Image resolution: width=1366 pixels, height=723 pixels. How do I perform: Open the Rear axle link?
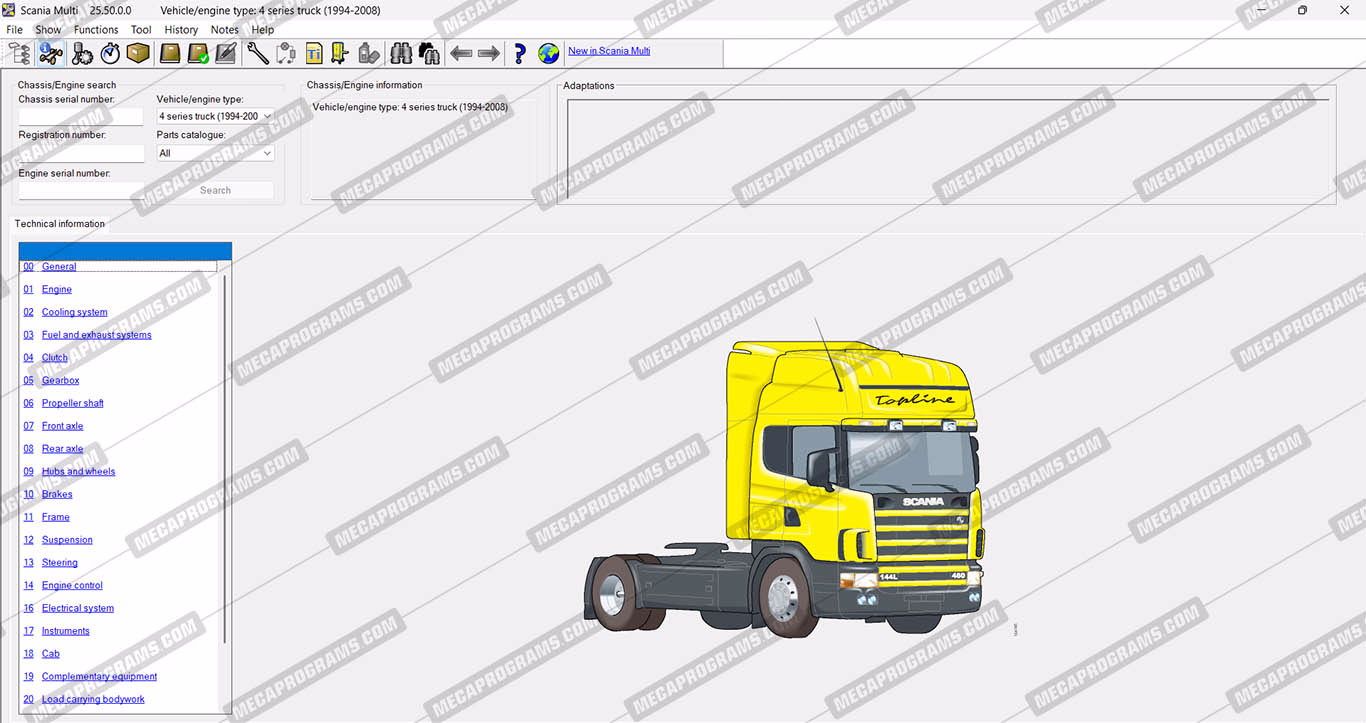point(63,449)
